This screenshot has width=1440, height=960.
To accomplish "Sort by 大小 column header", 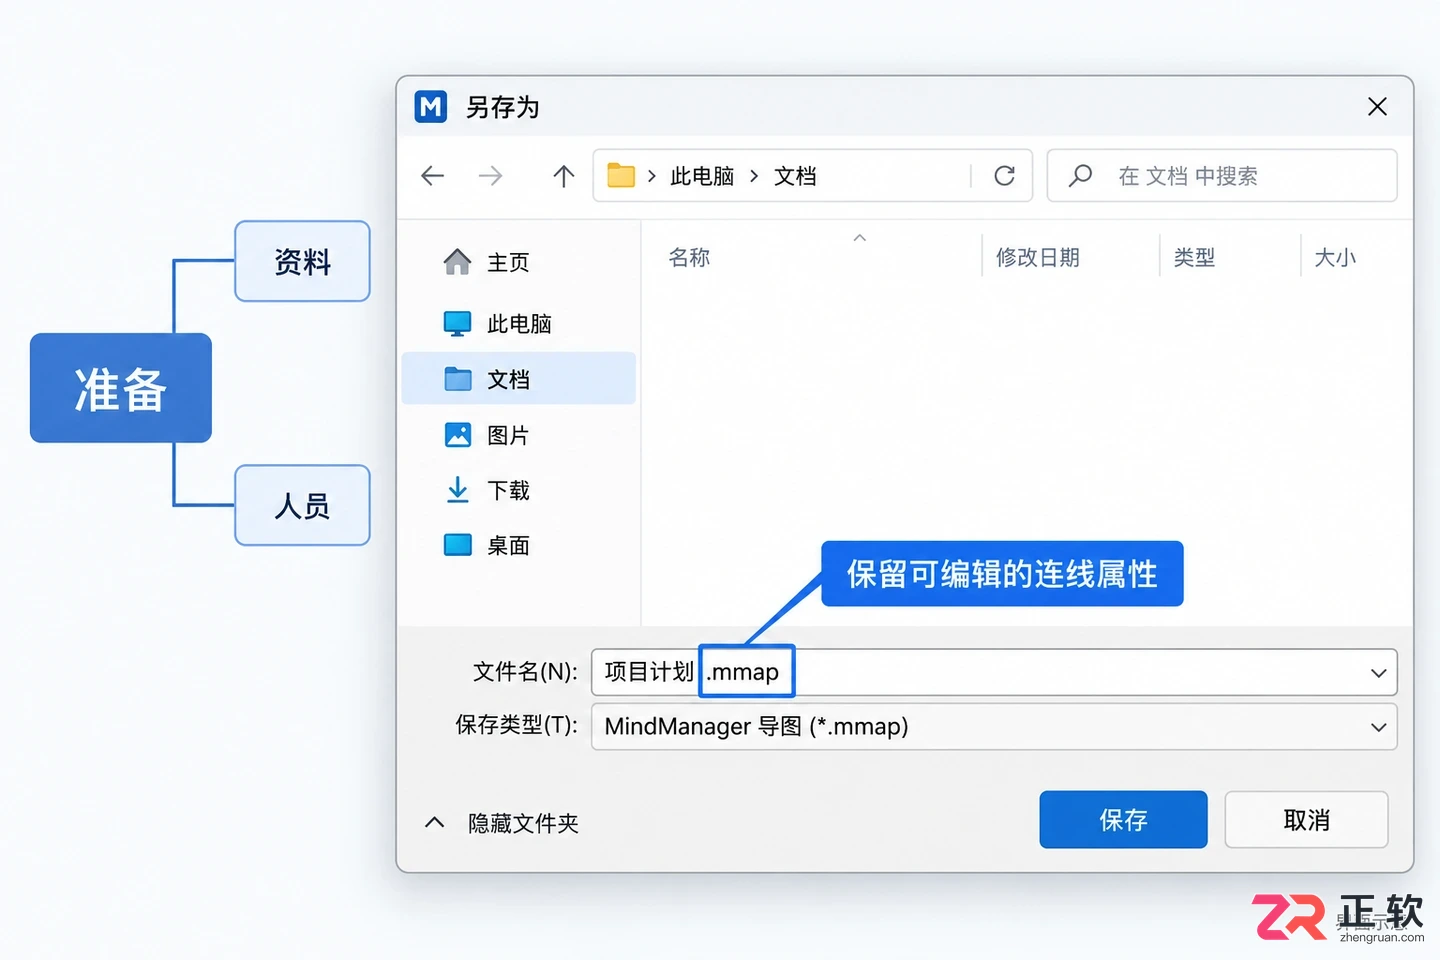I will point(1335,257).
